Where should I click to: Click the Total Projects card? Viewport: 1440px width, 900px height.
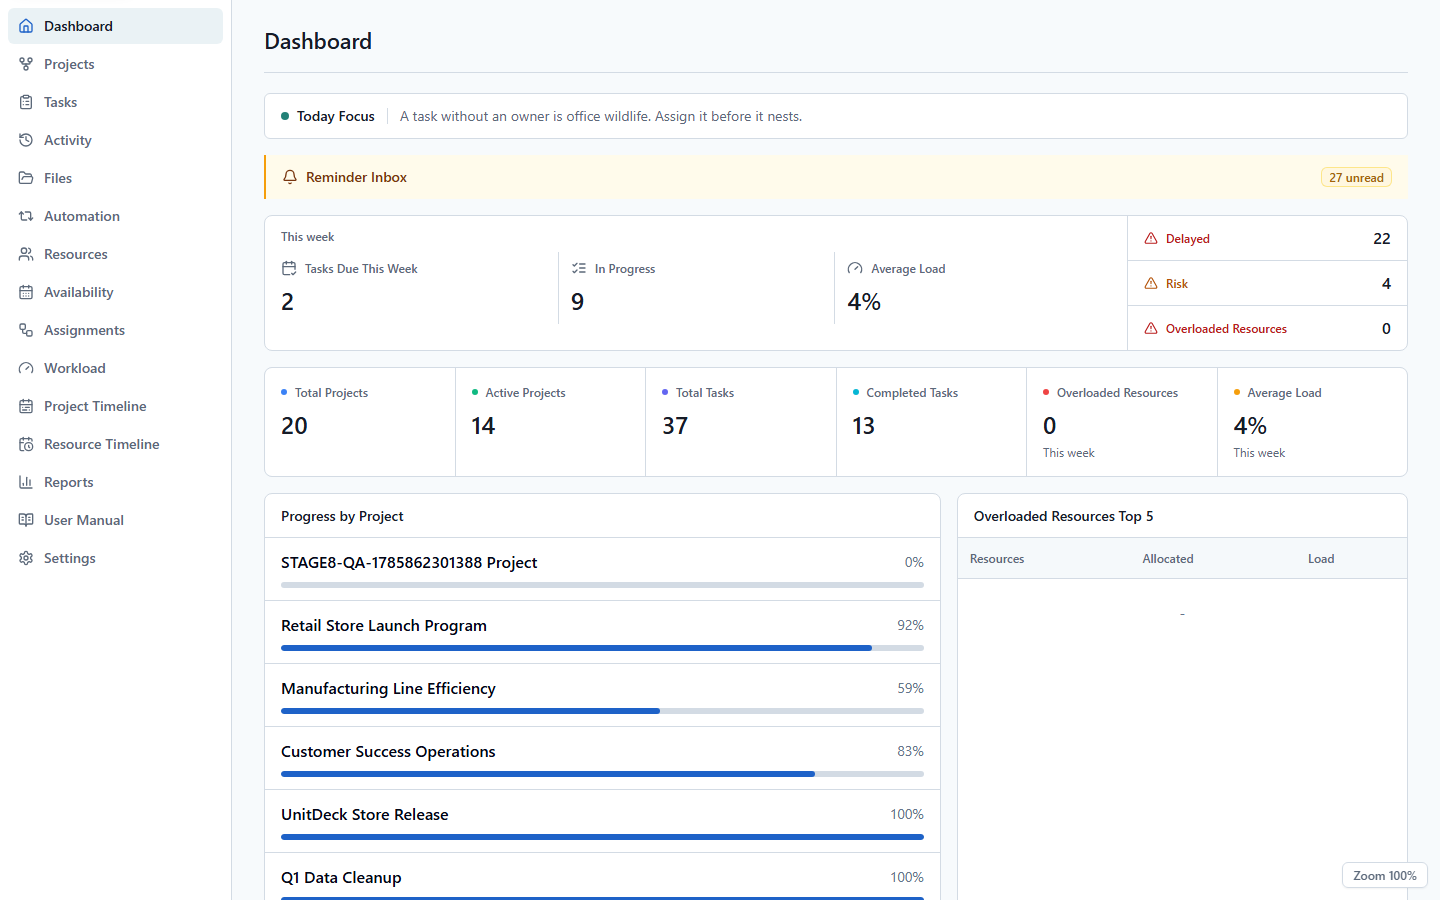tap(360, 422)
